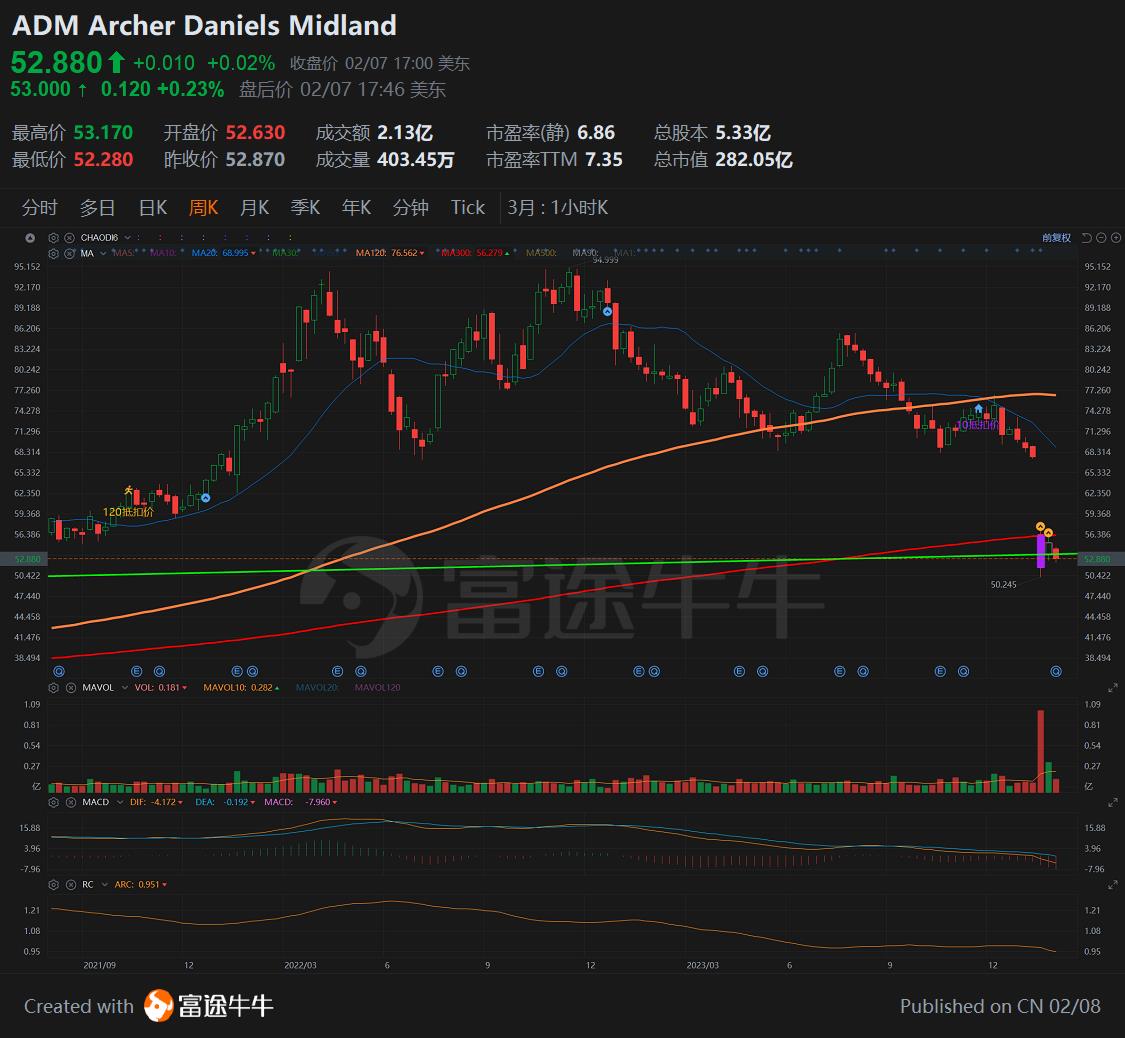
Task: Open the CHAODI6 indicator dropdown
Action: point(128,237)
